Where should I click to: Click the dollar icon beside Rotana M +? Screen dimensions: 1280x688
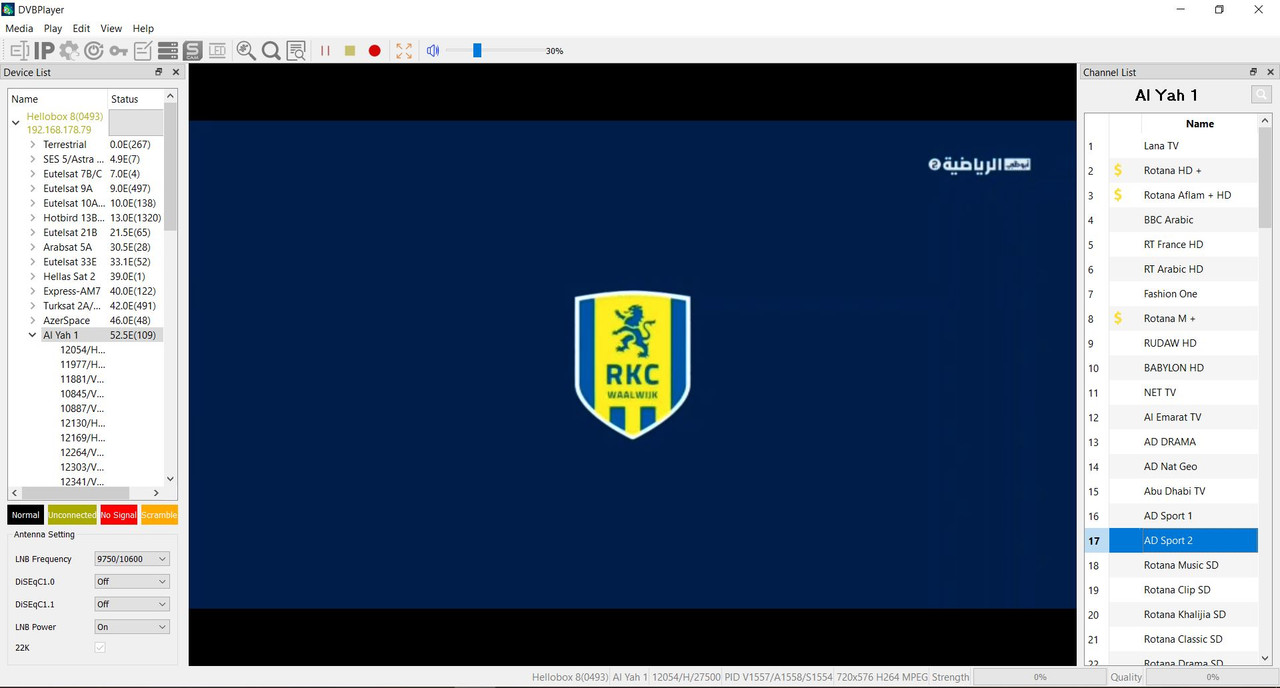tap(1119, 318)
